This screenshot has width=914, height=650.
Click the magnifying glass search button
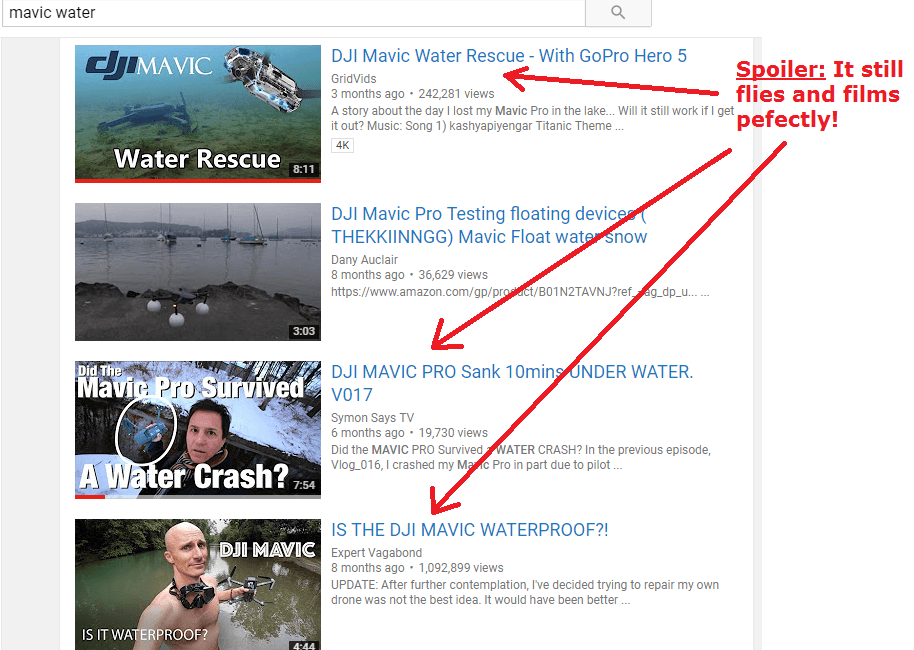(618, 12)
